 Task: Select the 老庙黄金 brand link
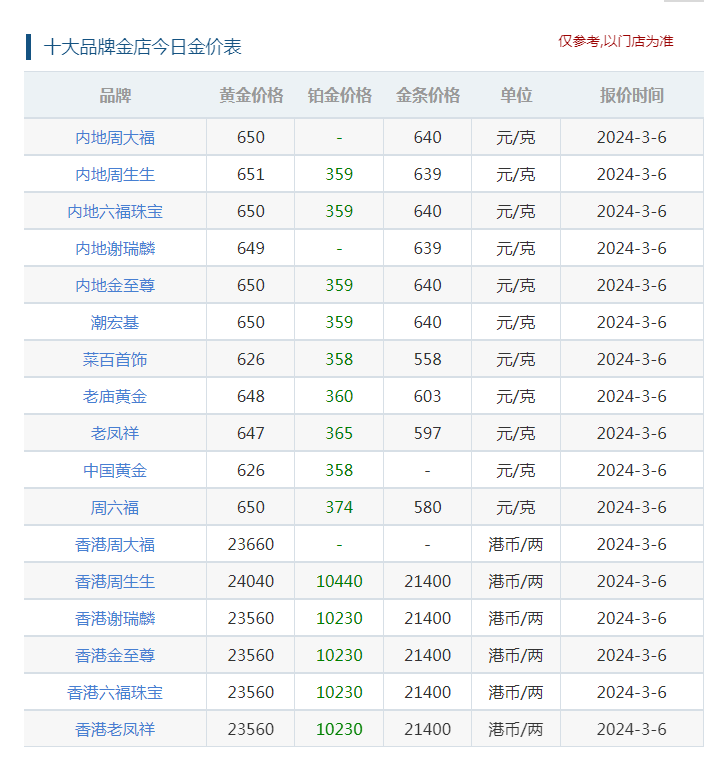115,396
